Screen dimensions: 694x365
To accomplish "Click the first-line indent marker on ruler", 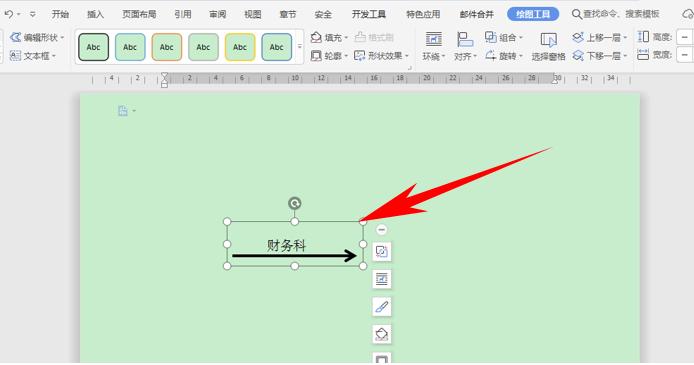I will (164, 76).
